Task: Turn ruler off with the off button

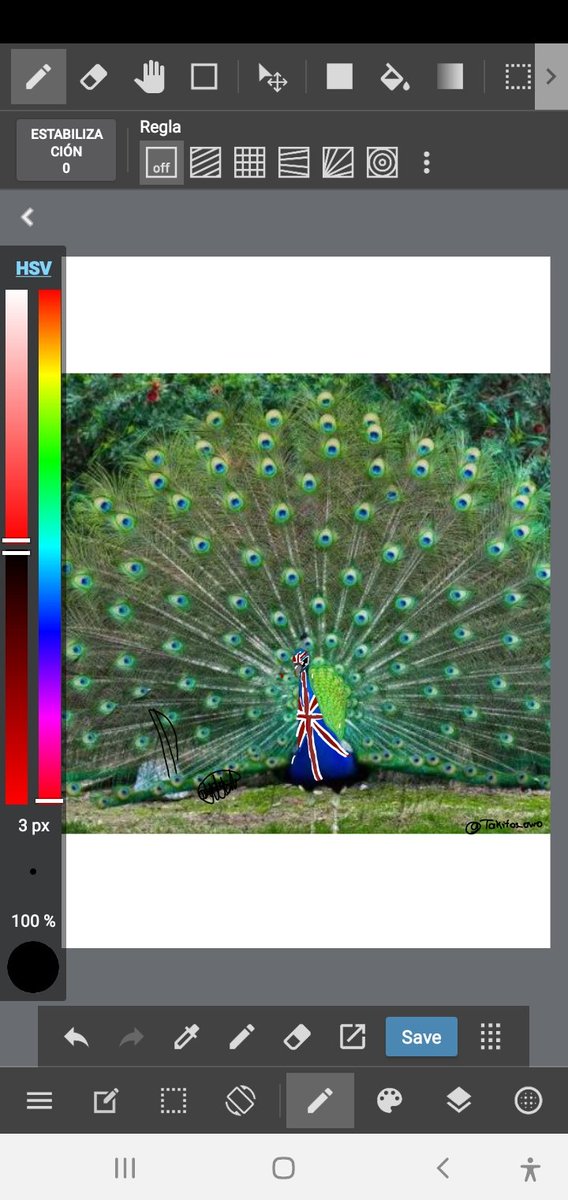Action: coord(161,162)
